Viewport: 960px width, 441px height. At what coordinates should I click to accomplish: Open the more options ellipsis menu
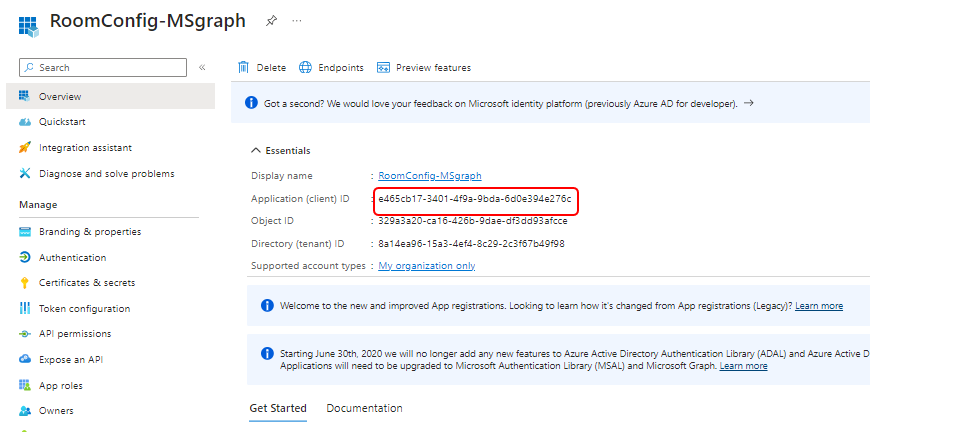coord(297,21)
